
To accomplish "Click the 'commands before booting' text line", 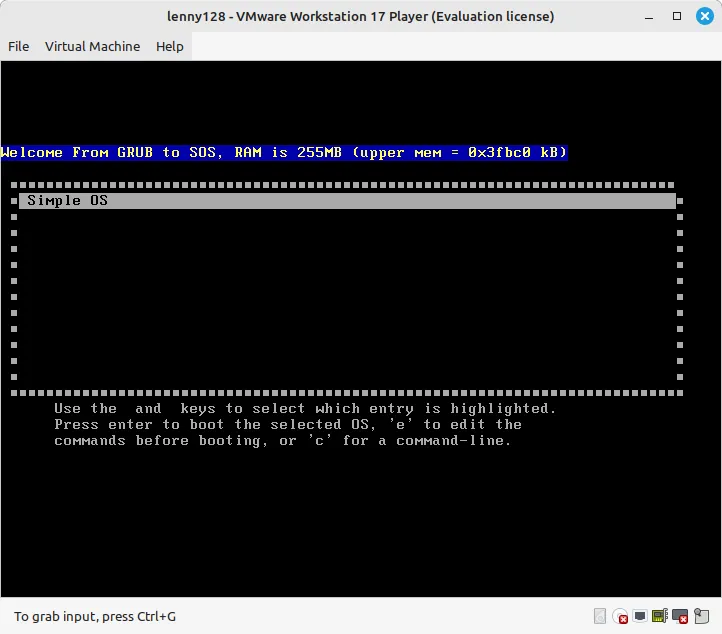I will point(283,441).
